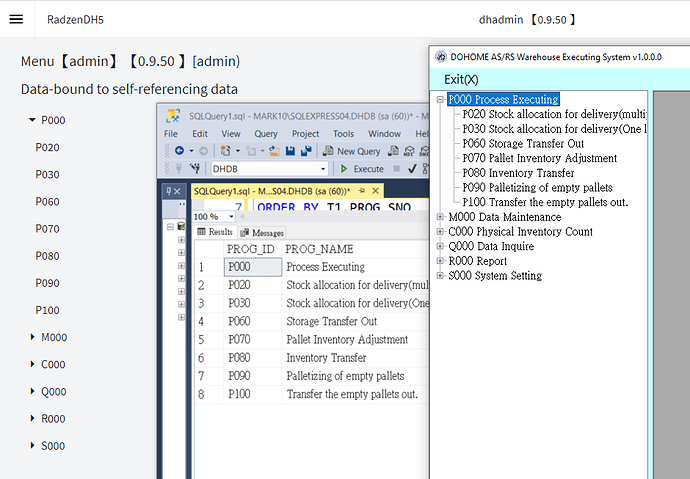690x479 pixels.
Task: Click the pin icon on SQLQuery1.sql tab
Action: 362,191
